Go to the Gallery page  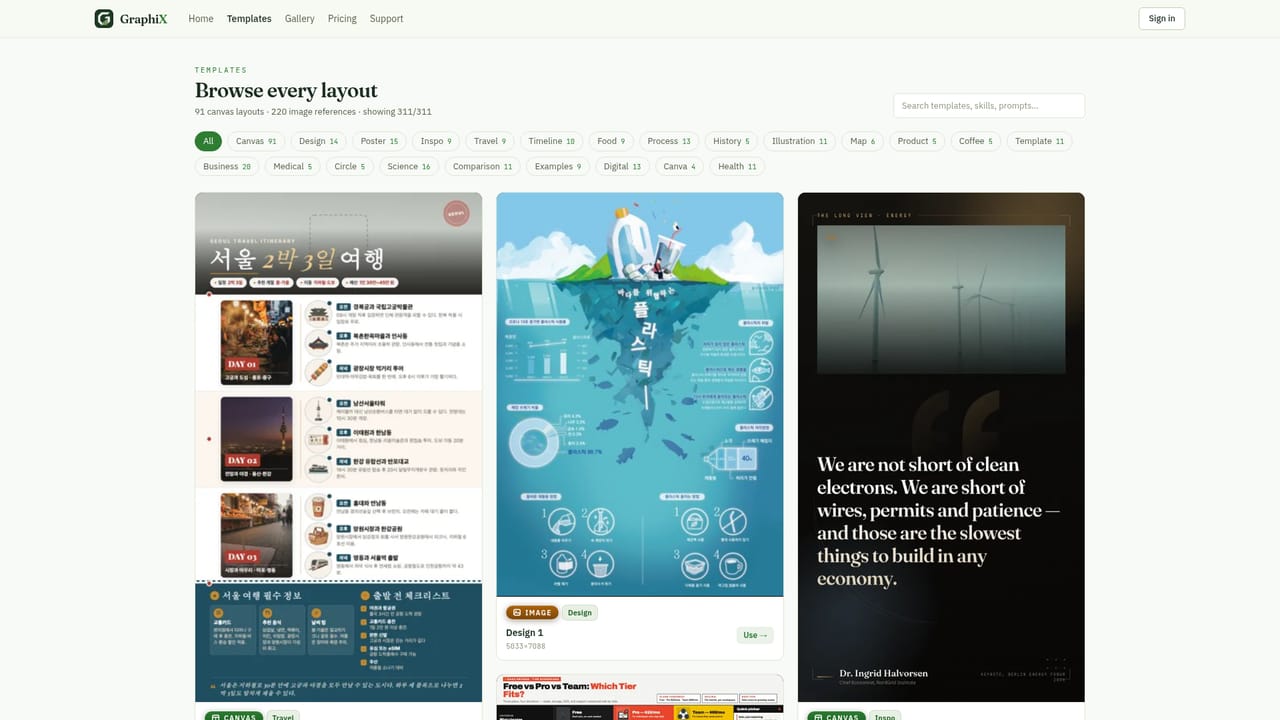299,18
